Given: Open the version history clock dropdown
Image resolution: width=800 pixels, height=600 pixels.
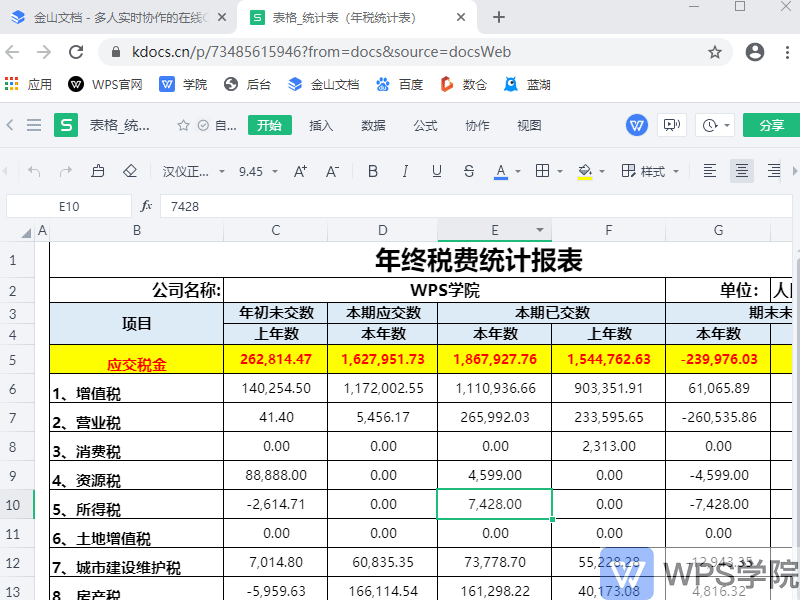Looking at the screenshot, I should pos(715,126).
